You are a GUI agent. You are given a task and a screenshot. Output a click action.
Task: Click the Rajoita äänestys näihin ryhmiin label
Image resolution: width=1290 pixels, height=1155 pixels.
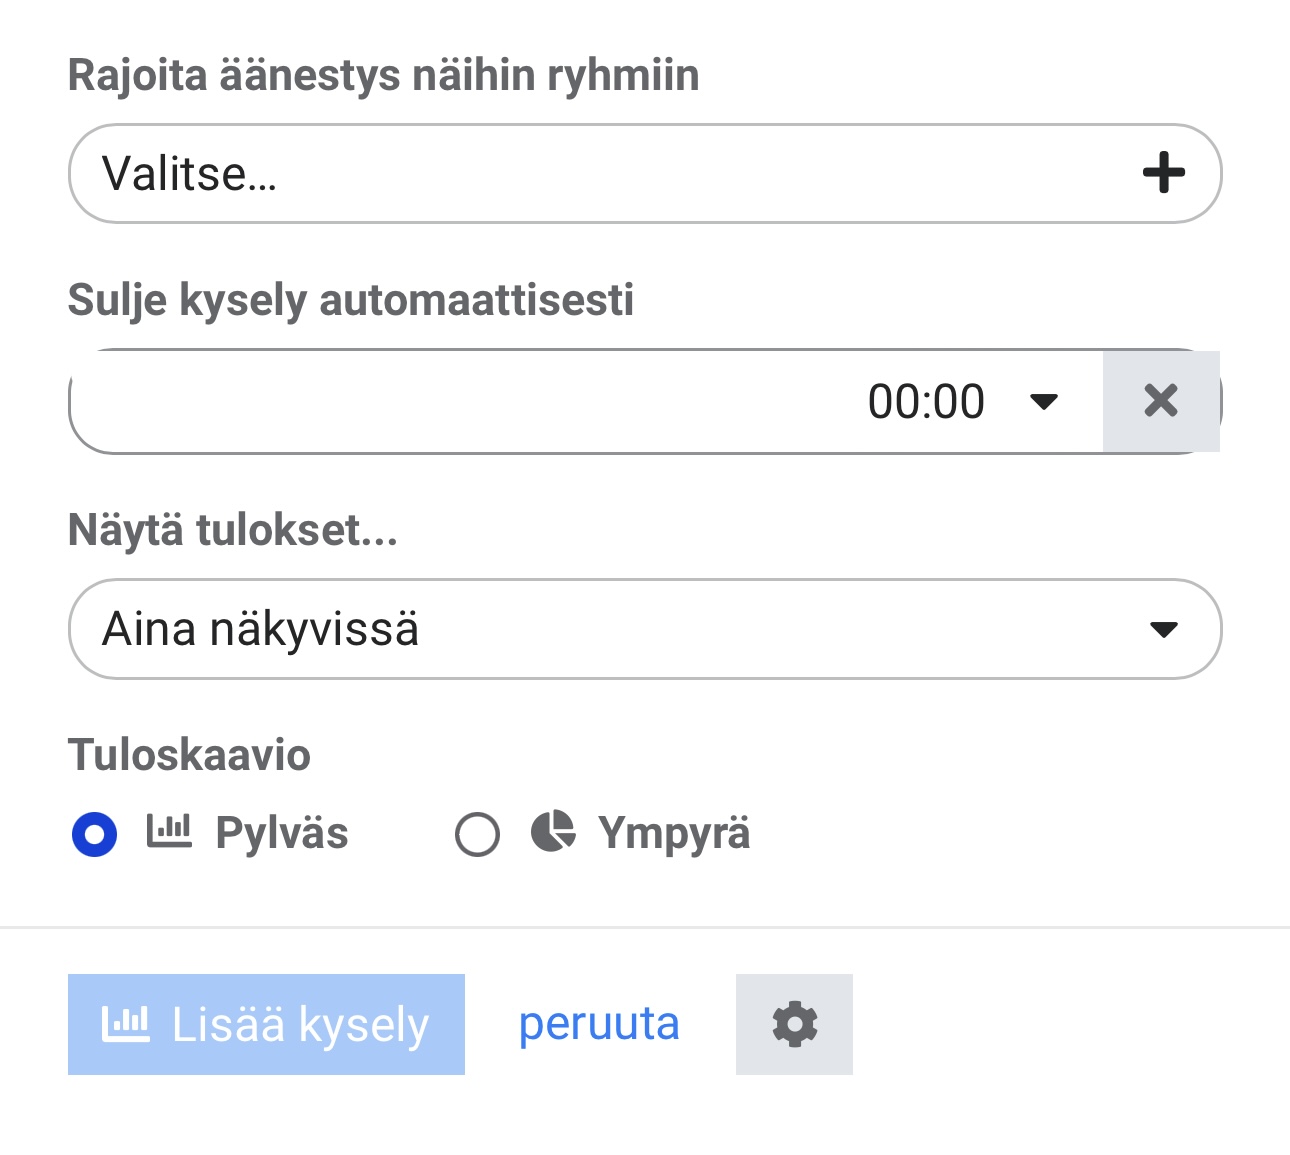(x=383, y=76)
